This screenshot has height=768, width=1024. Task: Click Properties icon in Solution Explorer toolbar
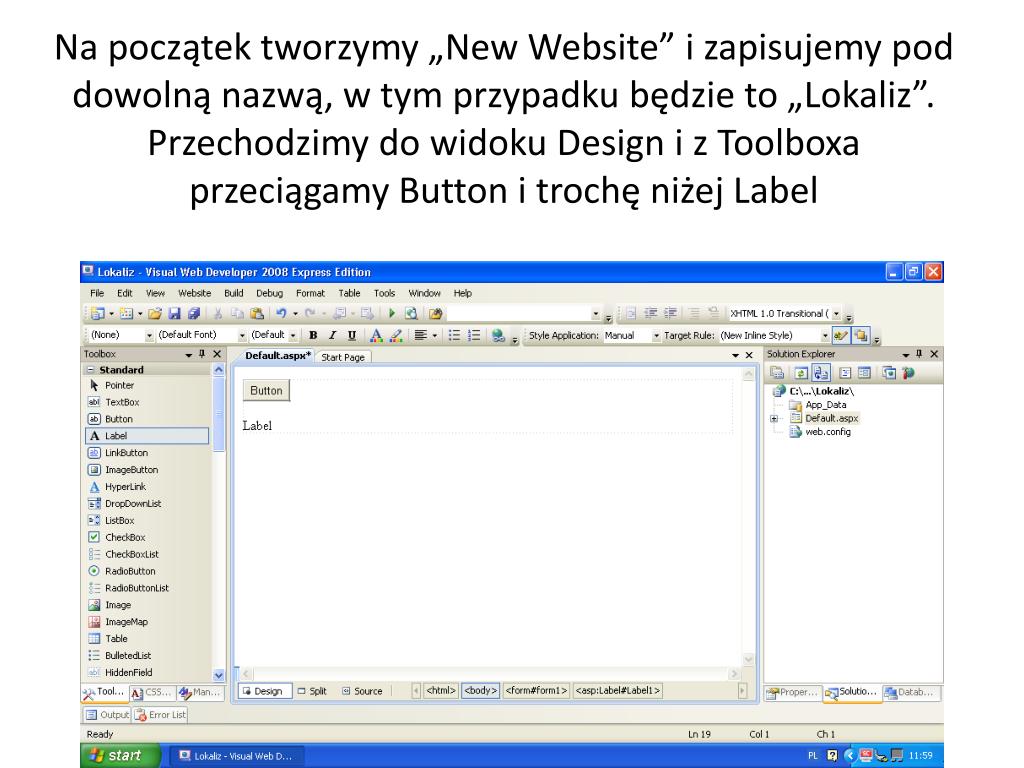(x=777, y=373)
